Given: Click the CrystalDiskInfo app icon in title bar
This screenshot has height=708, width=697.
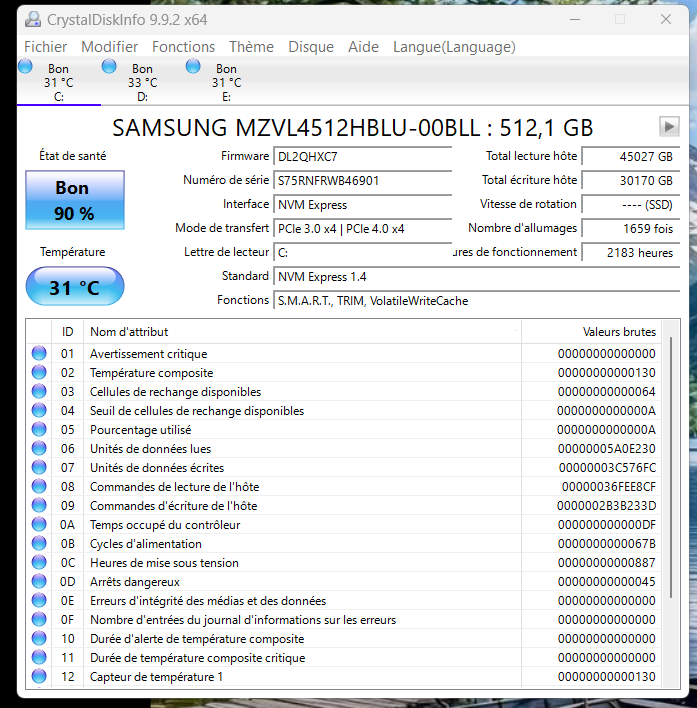Looking at the screenshot, I should tap(33, 19).
